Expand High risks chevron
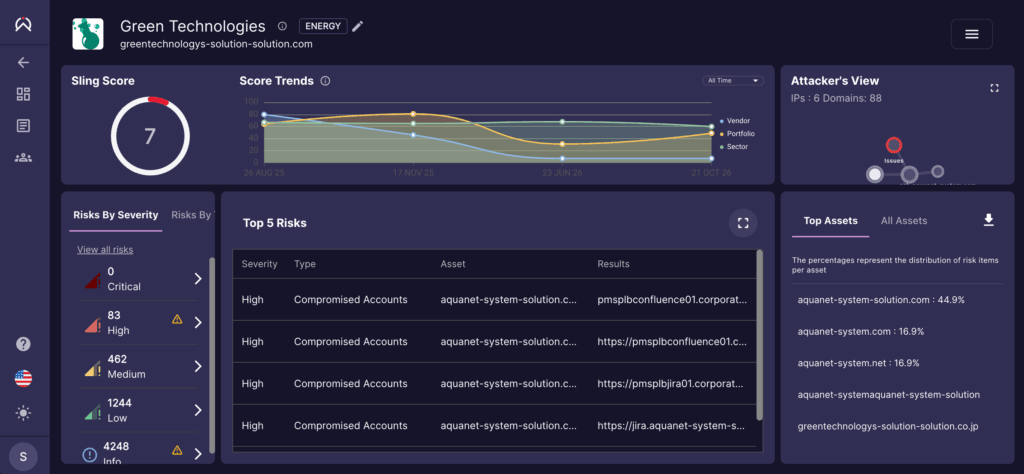Image resolution: width=1024 pixels, height=474 pixels. pyautogui.click(x=199, y=323)
